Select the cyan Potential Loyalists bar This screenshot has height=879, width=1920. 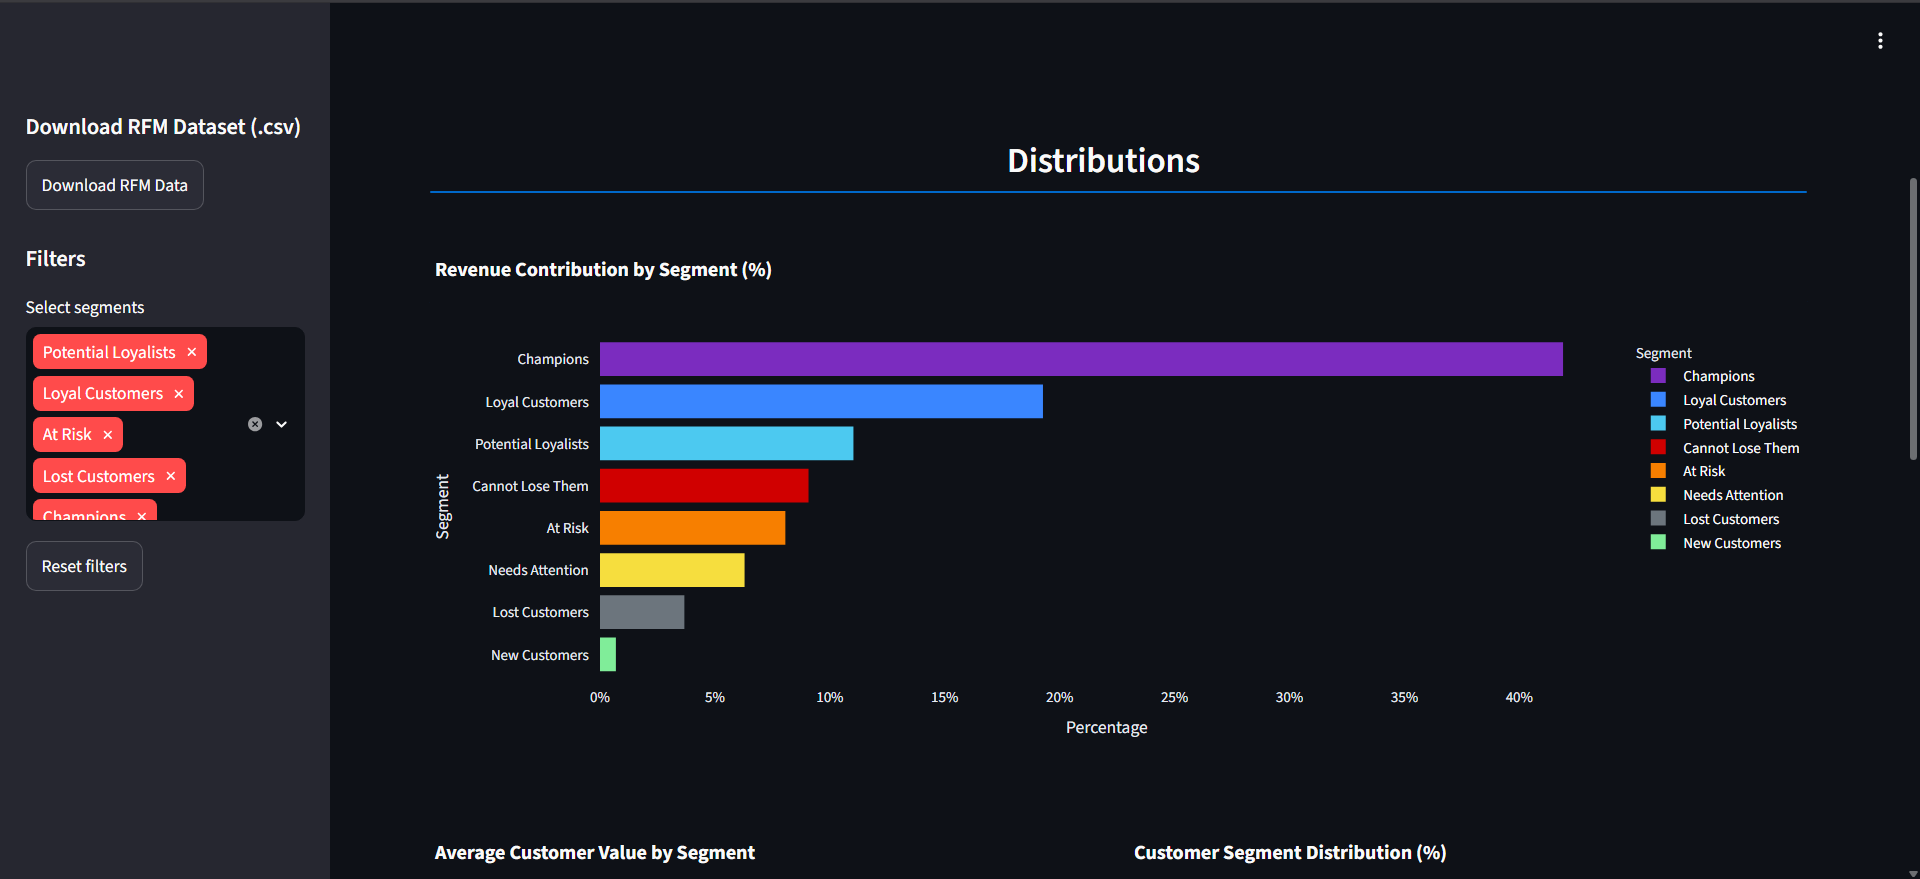[x=727, y=443]
